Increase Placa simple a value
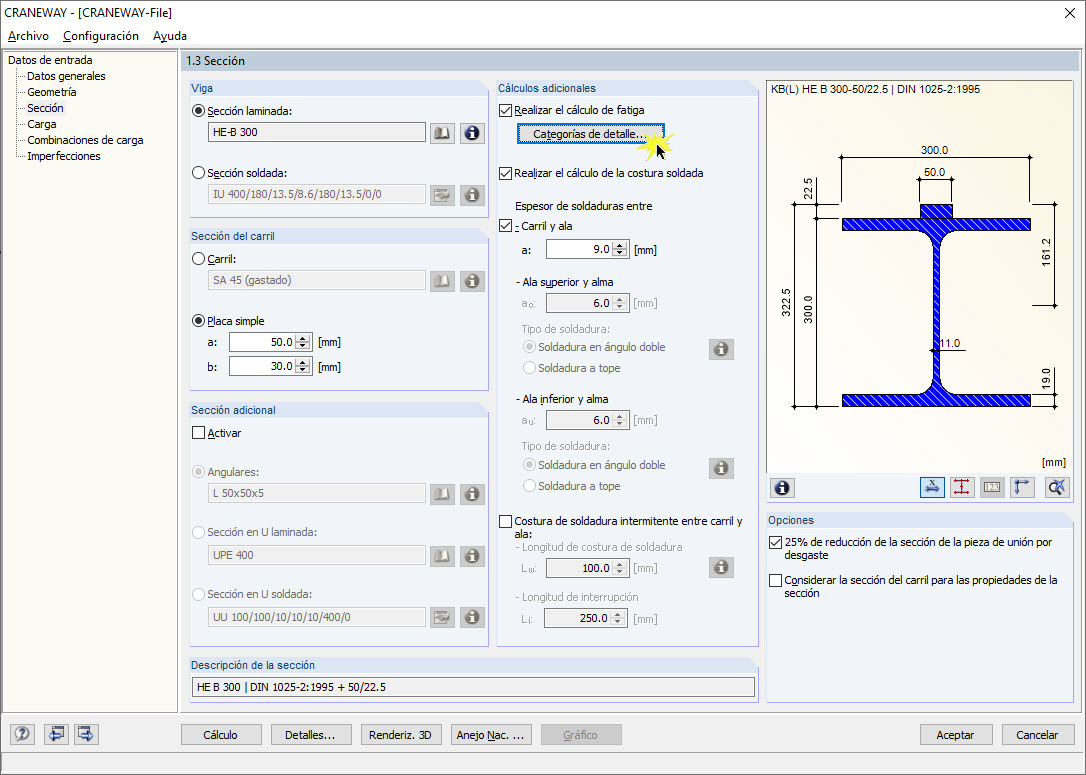 [x=303, y=339]
